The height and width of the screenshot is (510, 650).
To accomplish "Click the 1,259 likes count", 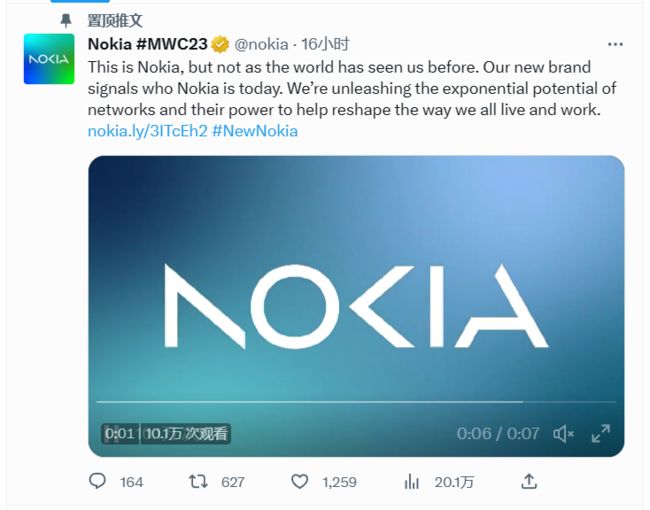I will coord(340,482).
